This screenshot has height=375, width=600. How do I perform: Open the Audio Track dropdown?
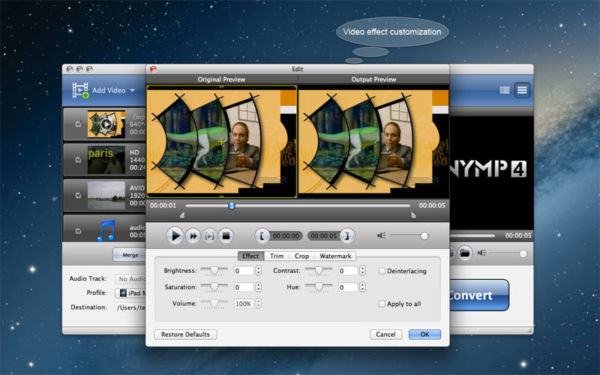130,279
